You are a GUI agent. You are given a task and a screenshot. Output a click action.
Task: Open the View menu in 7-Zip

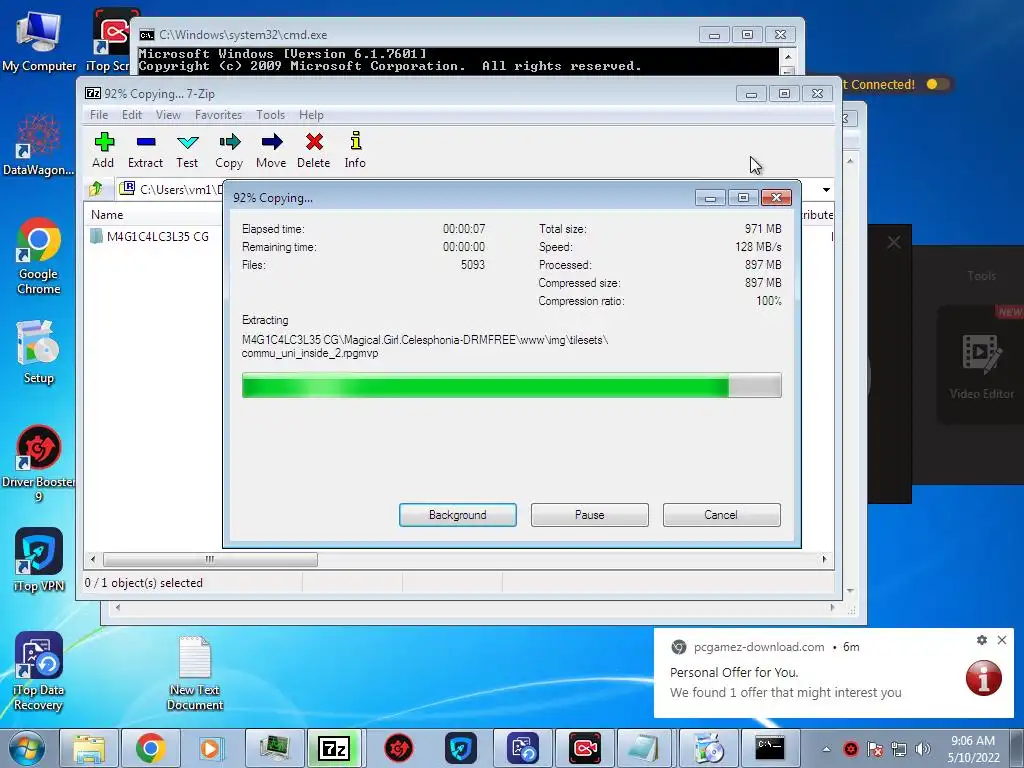tap(168, 115)
